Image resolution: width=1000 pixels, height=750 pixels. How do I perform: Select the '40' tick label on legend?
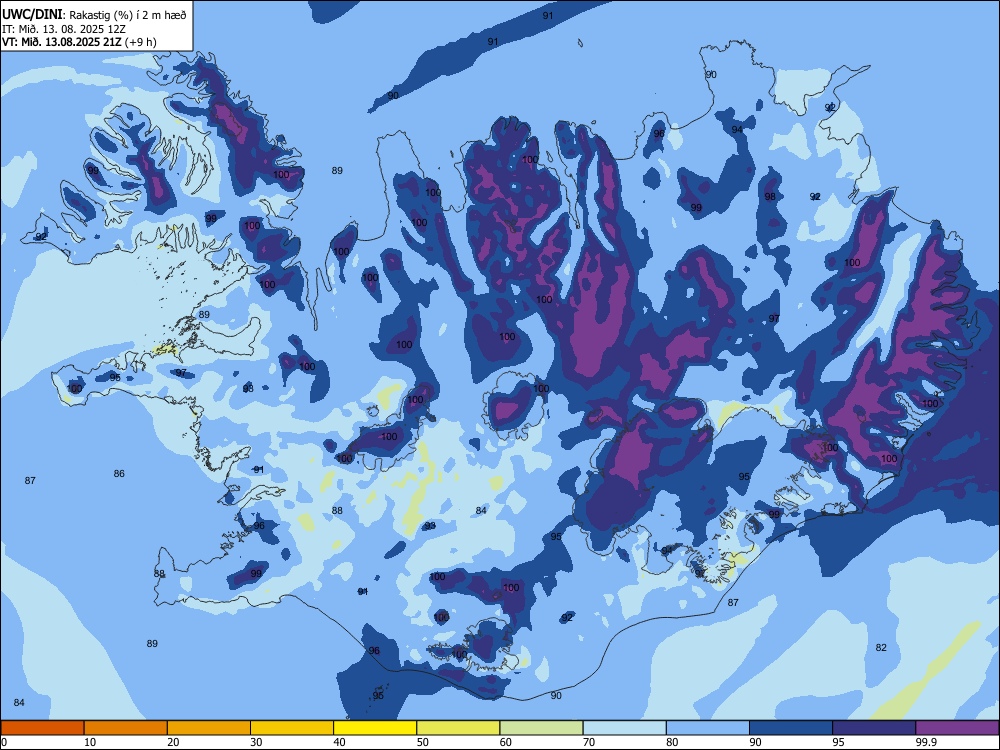click(x=339, y=742)
